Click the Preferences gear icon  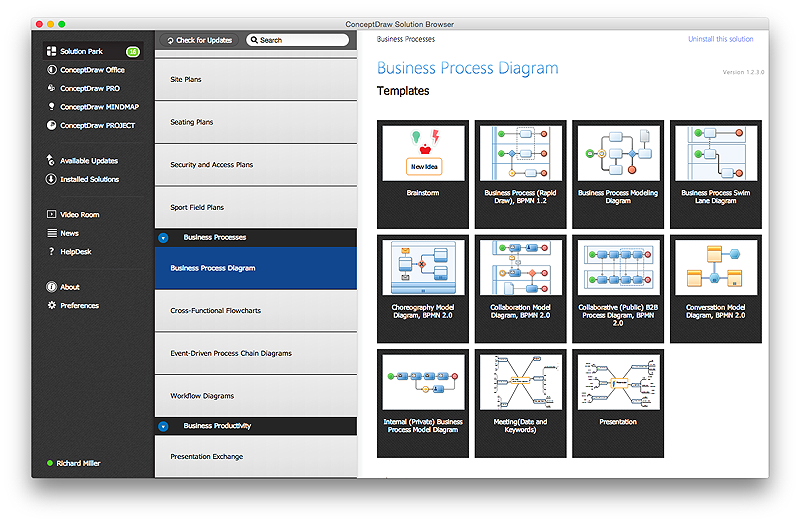tap(51, 305)
